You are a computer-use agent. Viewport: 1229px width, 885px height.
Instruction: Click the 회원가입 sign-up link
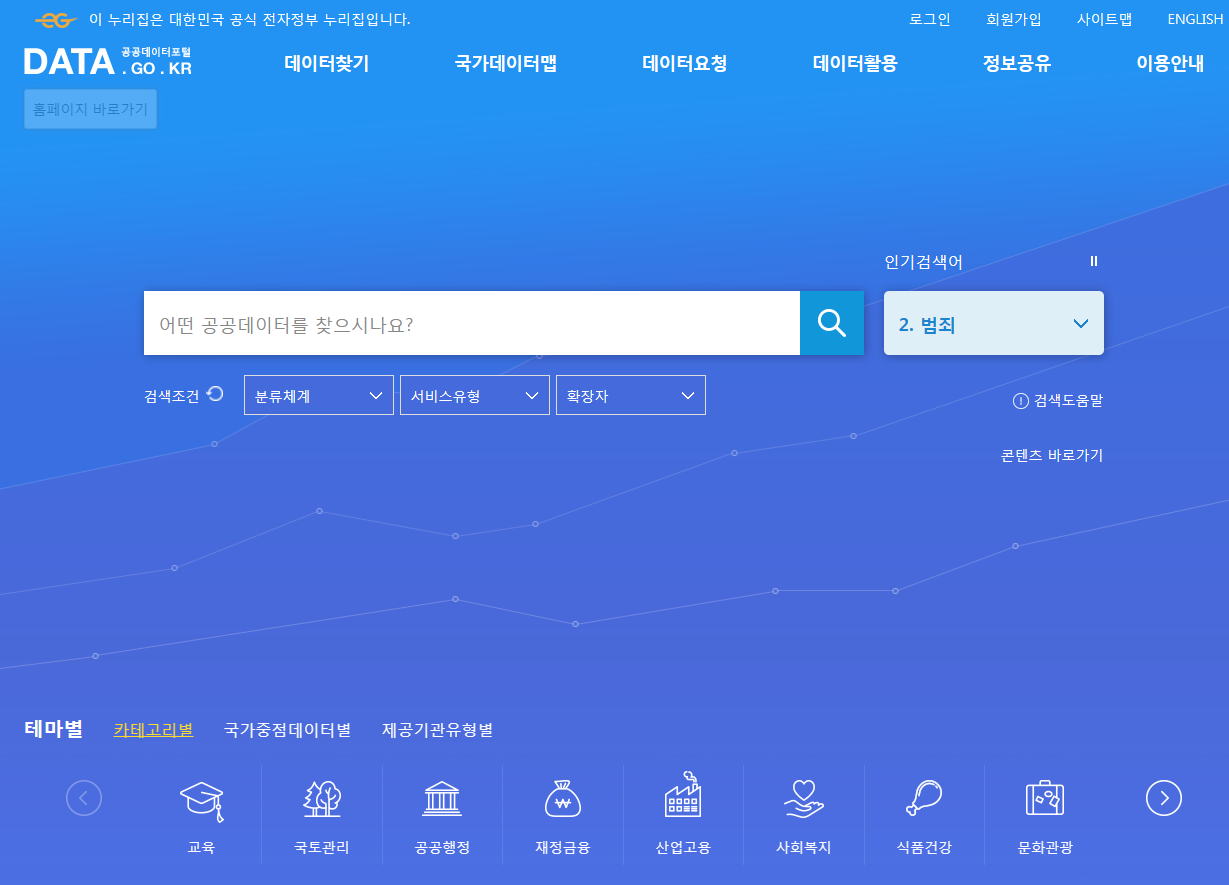point(1014,19)
